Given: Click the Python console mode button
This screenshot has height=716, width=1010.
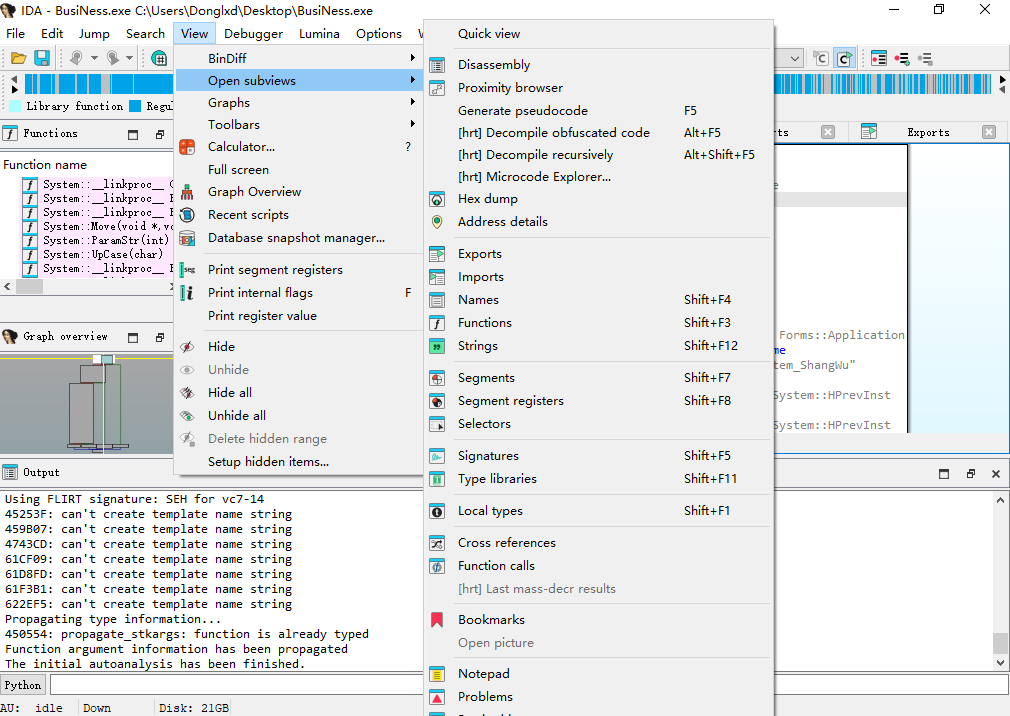Looking at the screenshot, I should tap(23, 685).
